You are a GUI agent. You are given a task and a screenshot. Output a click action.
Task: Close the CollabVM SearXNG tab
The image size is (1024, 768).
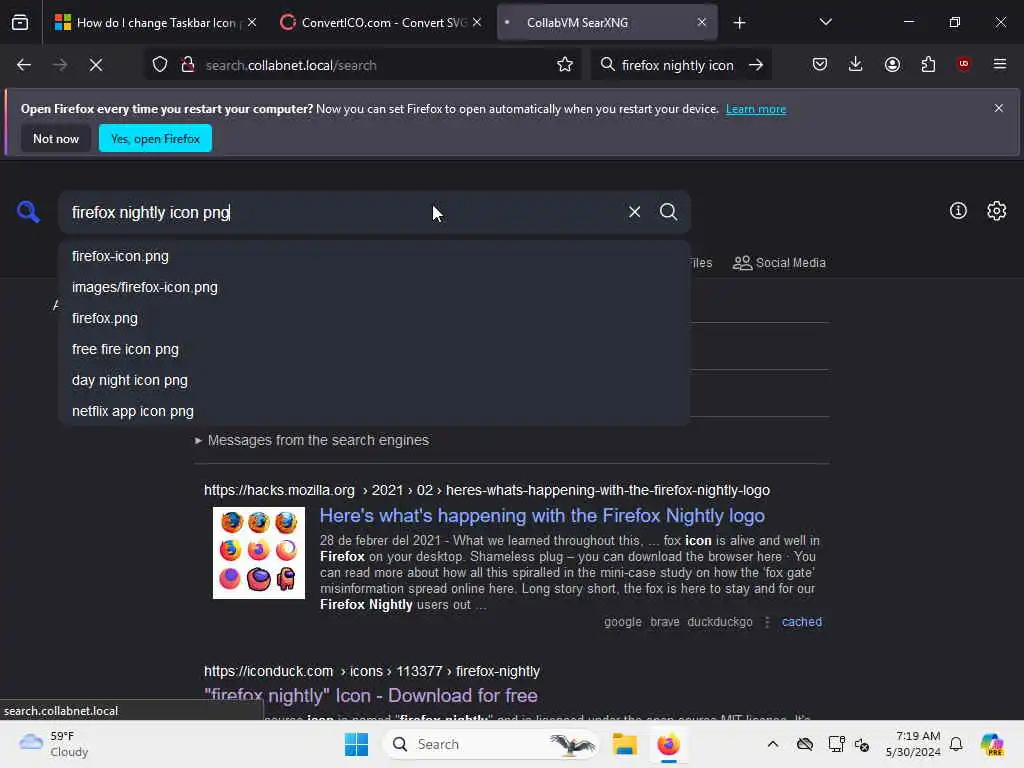701,22
